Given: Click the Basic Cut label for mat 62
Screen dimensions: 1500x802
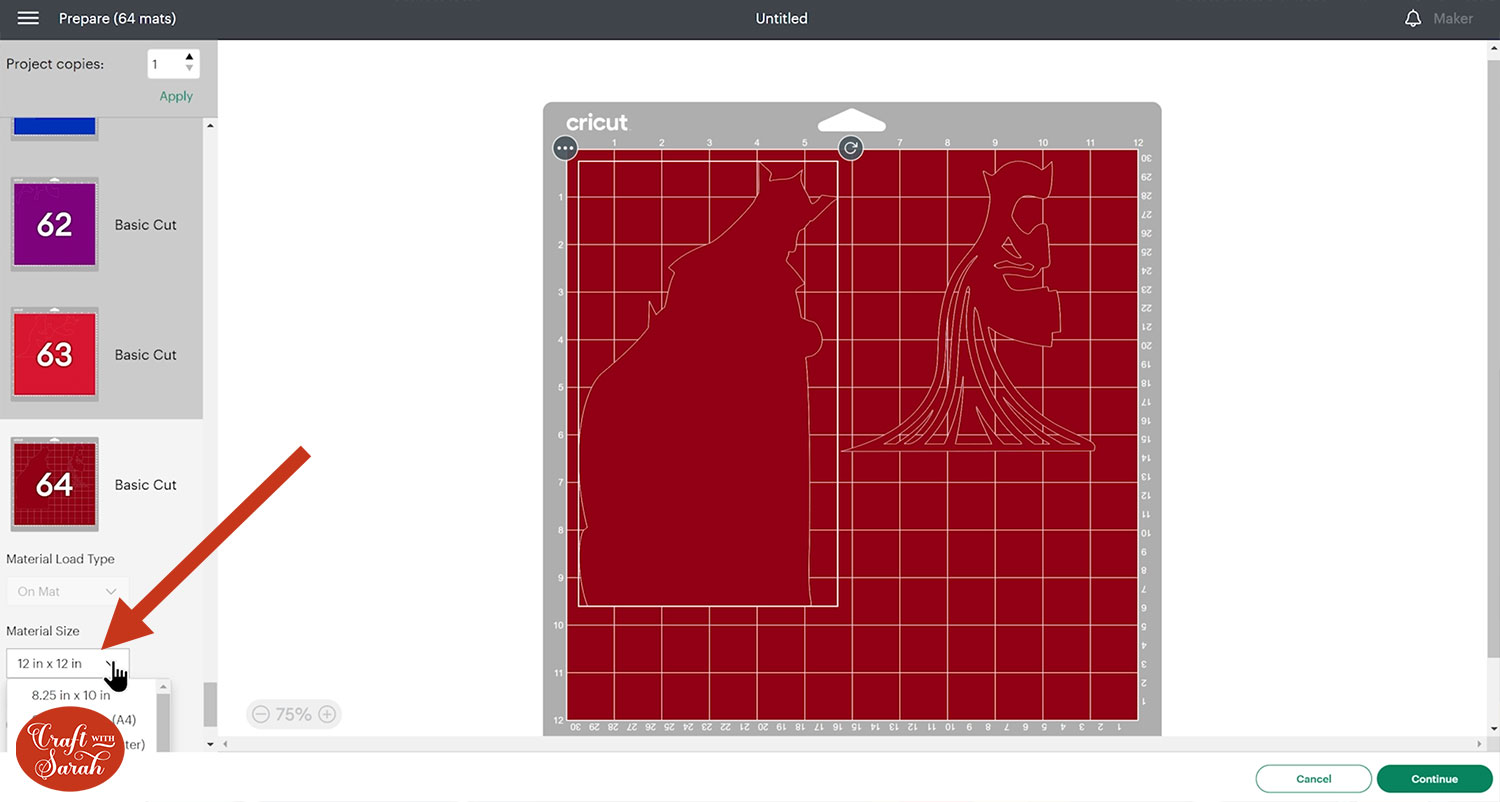Looking at the screenshot, I should [x=145, y=225].
